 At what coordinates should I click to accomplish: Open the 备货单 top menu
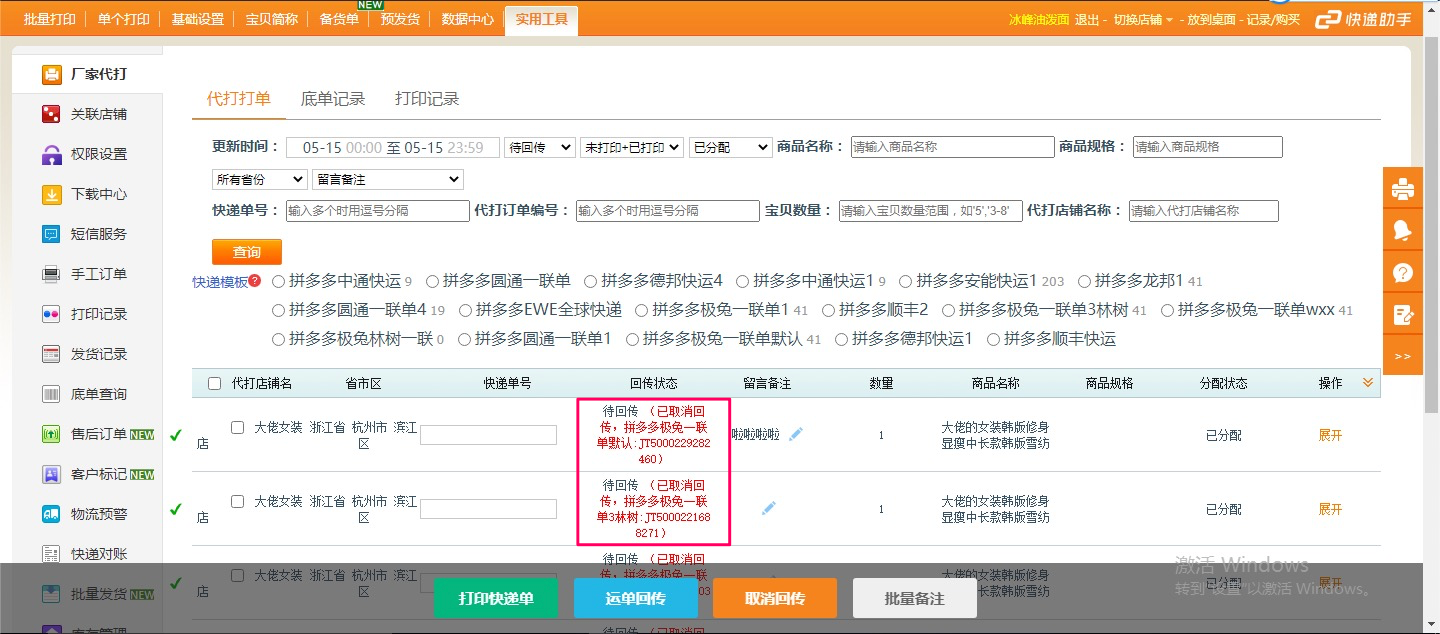tap(339, 19)
